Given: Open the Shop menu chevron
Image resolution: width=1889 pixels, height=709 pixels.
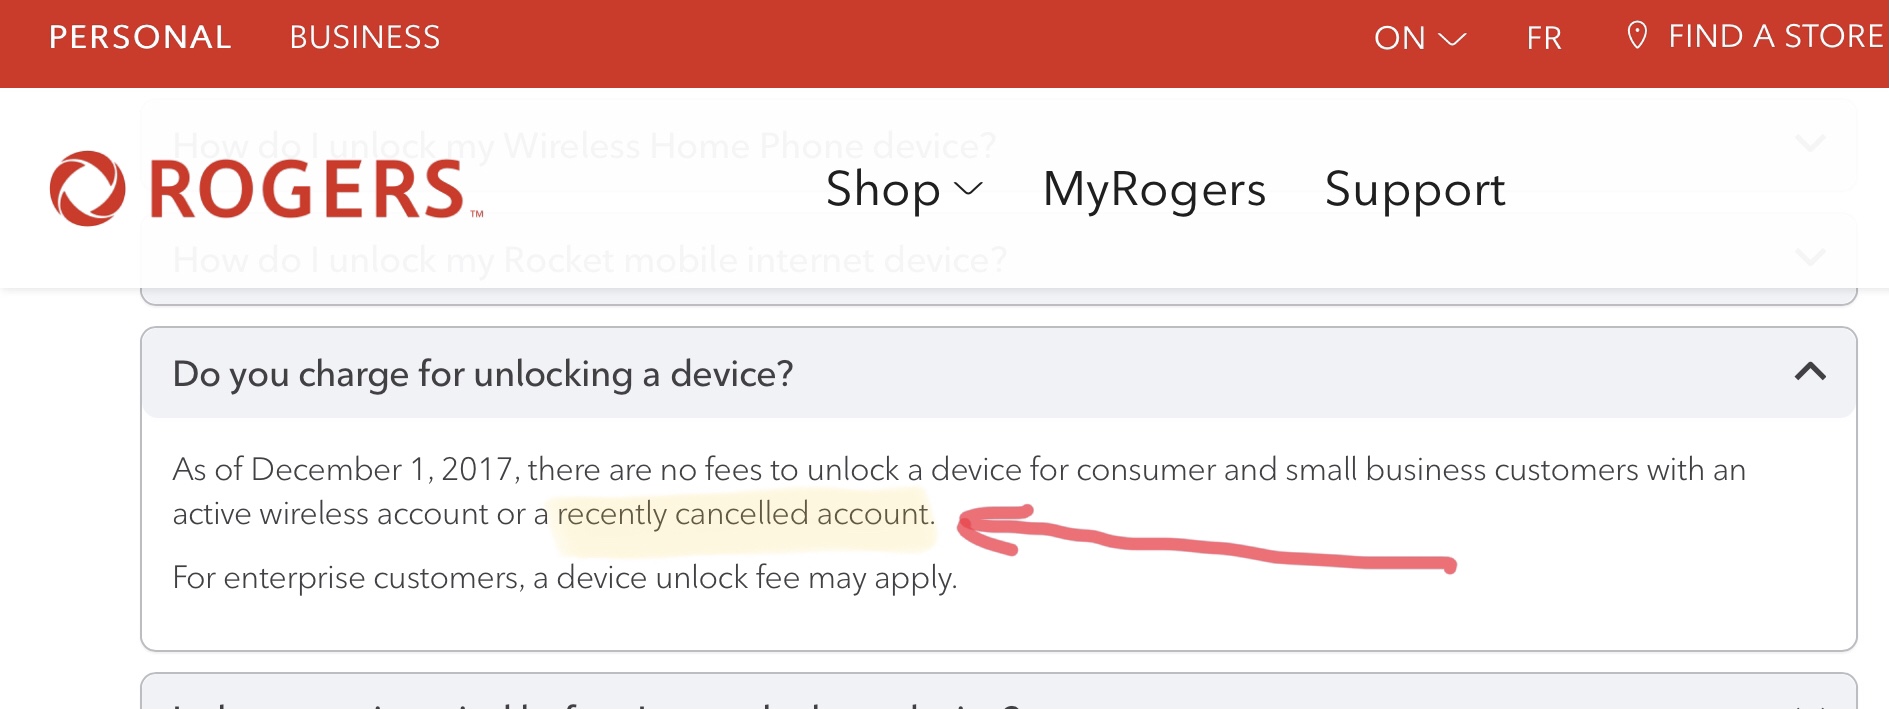Looking at the screenshot, I should [969, 189].
